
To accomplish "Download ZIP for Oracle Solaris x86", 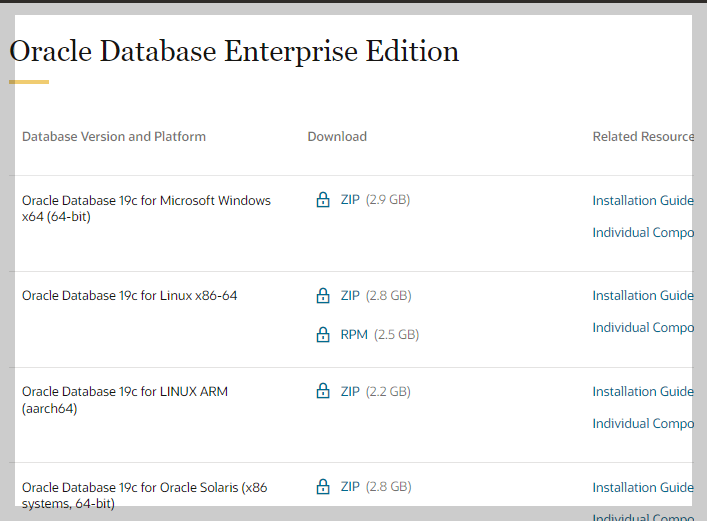I will pyautogui.click(x=350, y=487).
